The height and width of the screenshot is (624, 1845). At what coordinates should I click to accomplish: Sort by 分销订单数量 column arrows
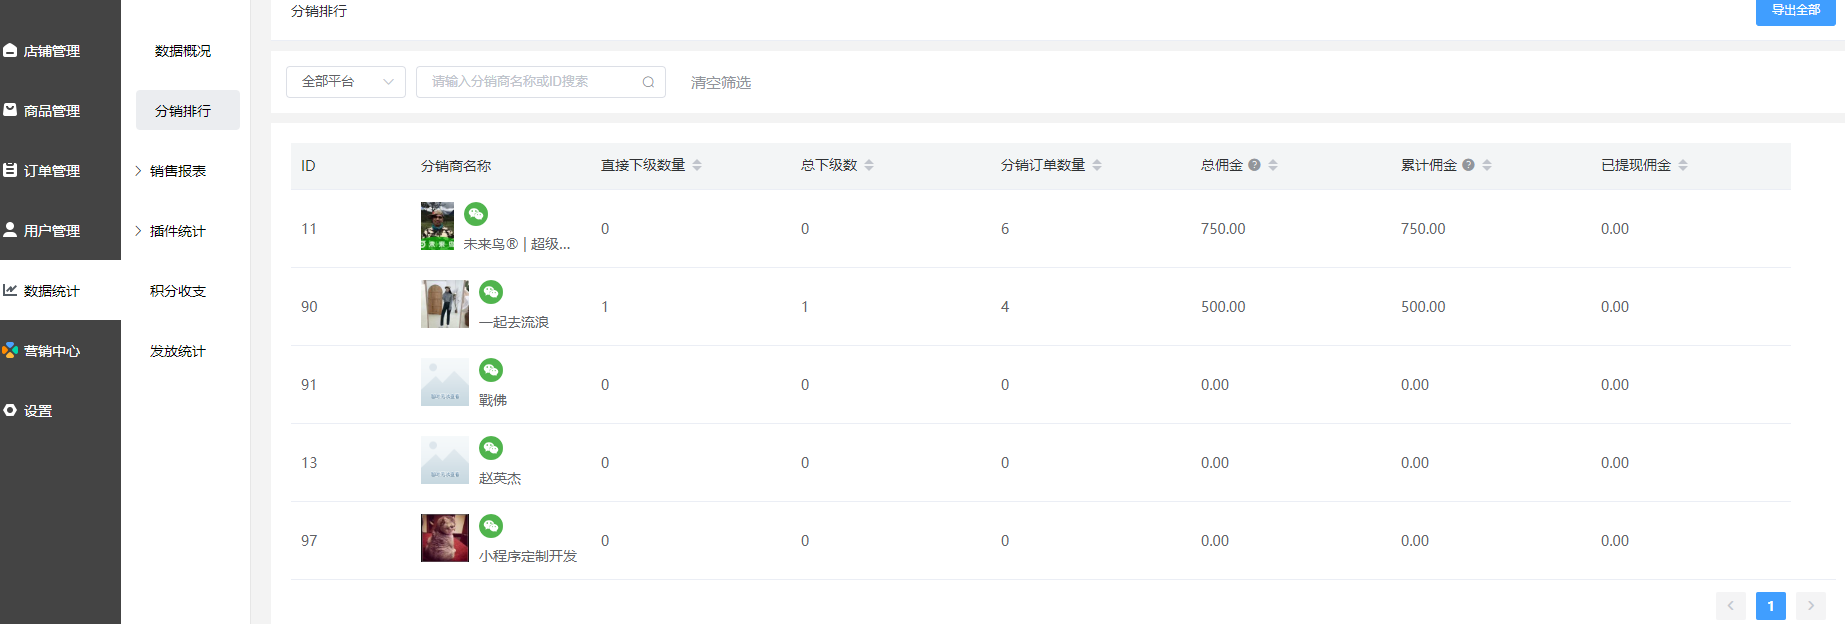pos(1097,165)
